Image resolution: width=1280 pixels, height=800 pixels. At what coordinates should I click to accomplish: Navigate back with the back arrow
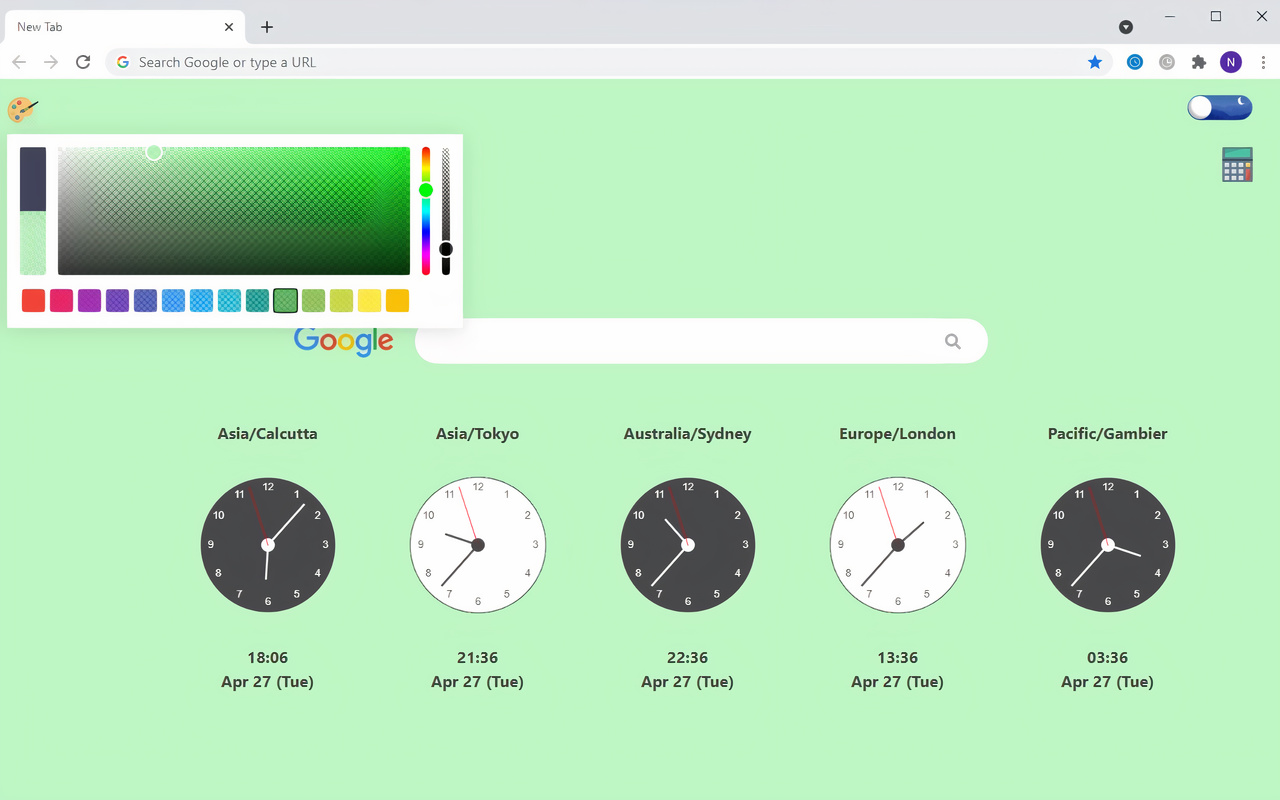[18, 61]
